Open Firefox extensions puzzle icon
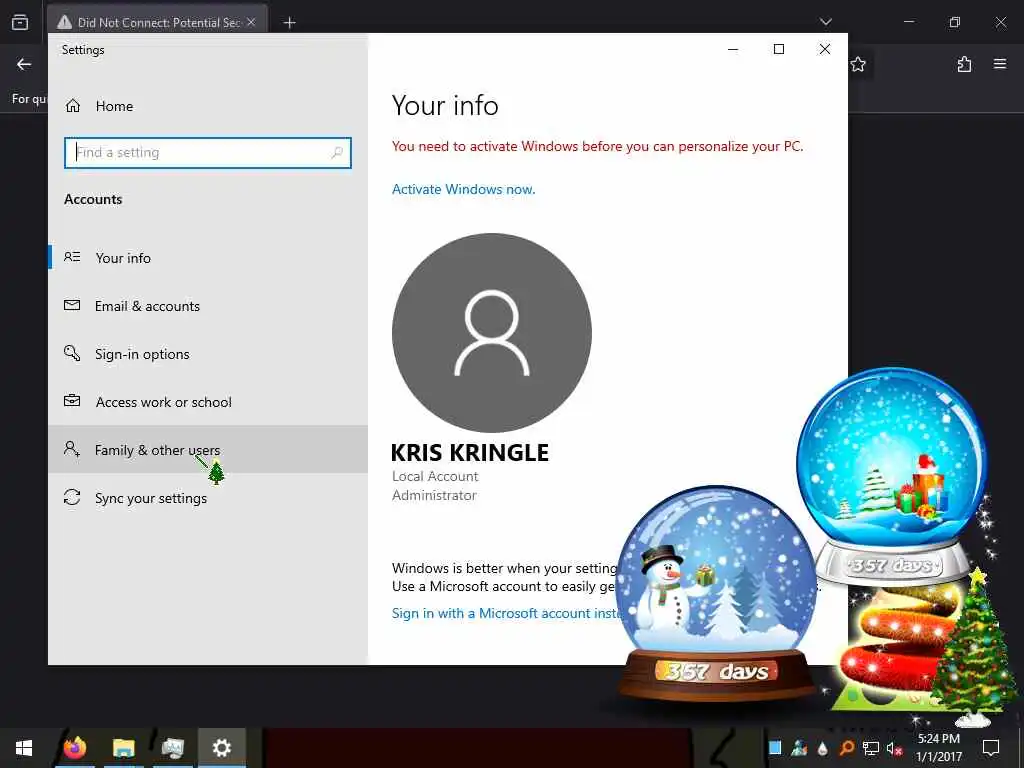The height and width of the screenshot is (768, 1024). [965, 64]
